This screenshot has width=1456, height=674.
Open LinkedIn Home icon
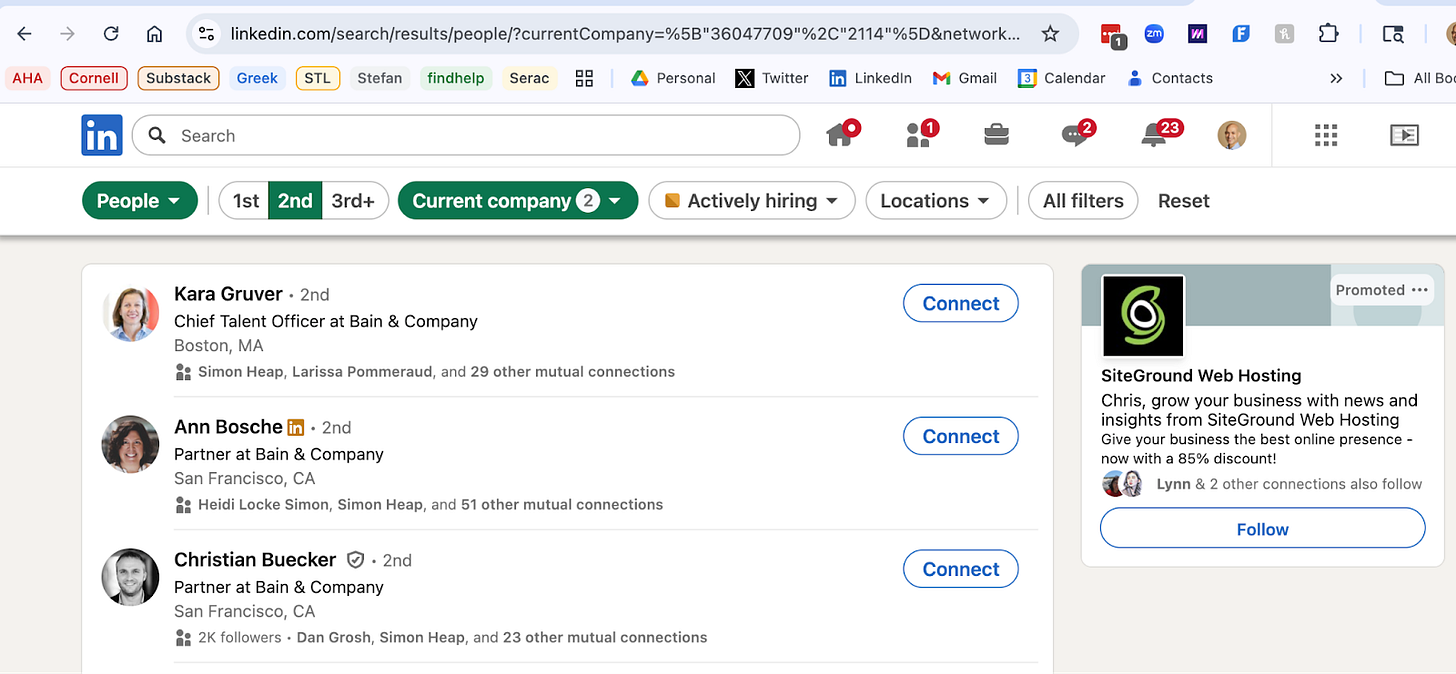(840, 134)
